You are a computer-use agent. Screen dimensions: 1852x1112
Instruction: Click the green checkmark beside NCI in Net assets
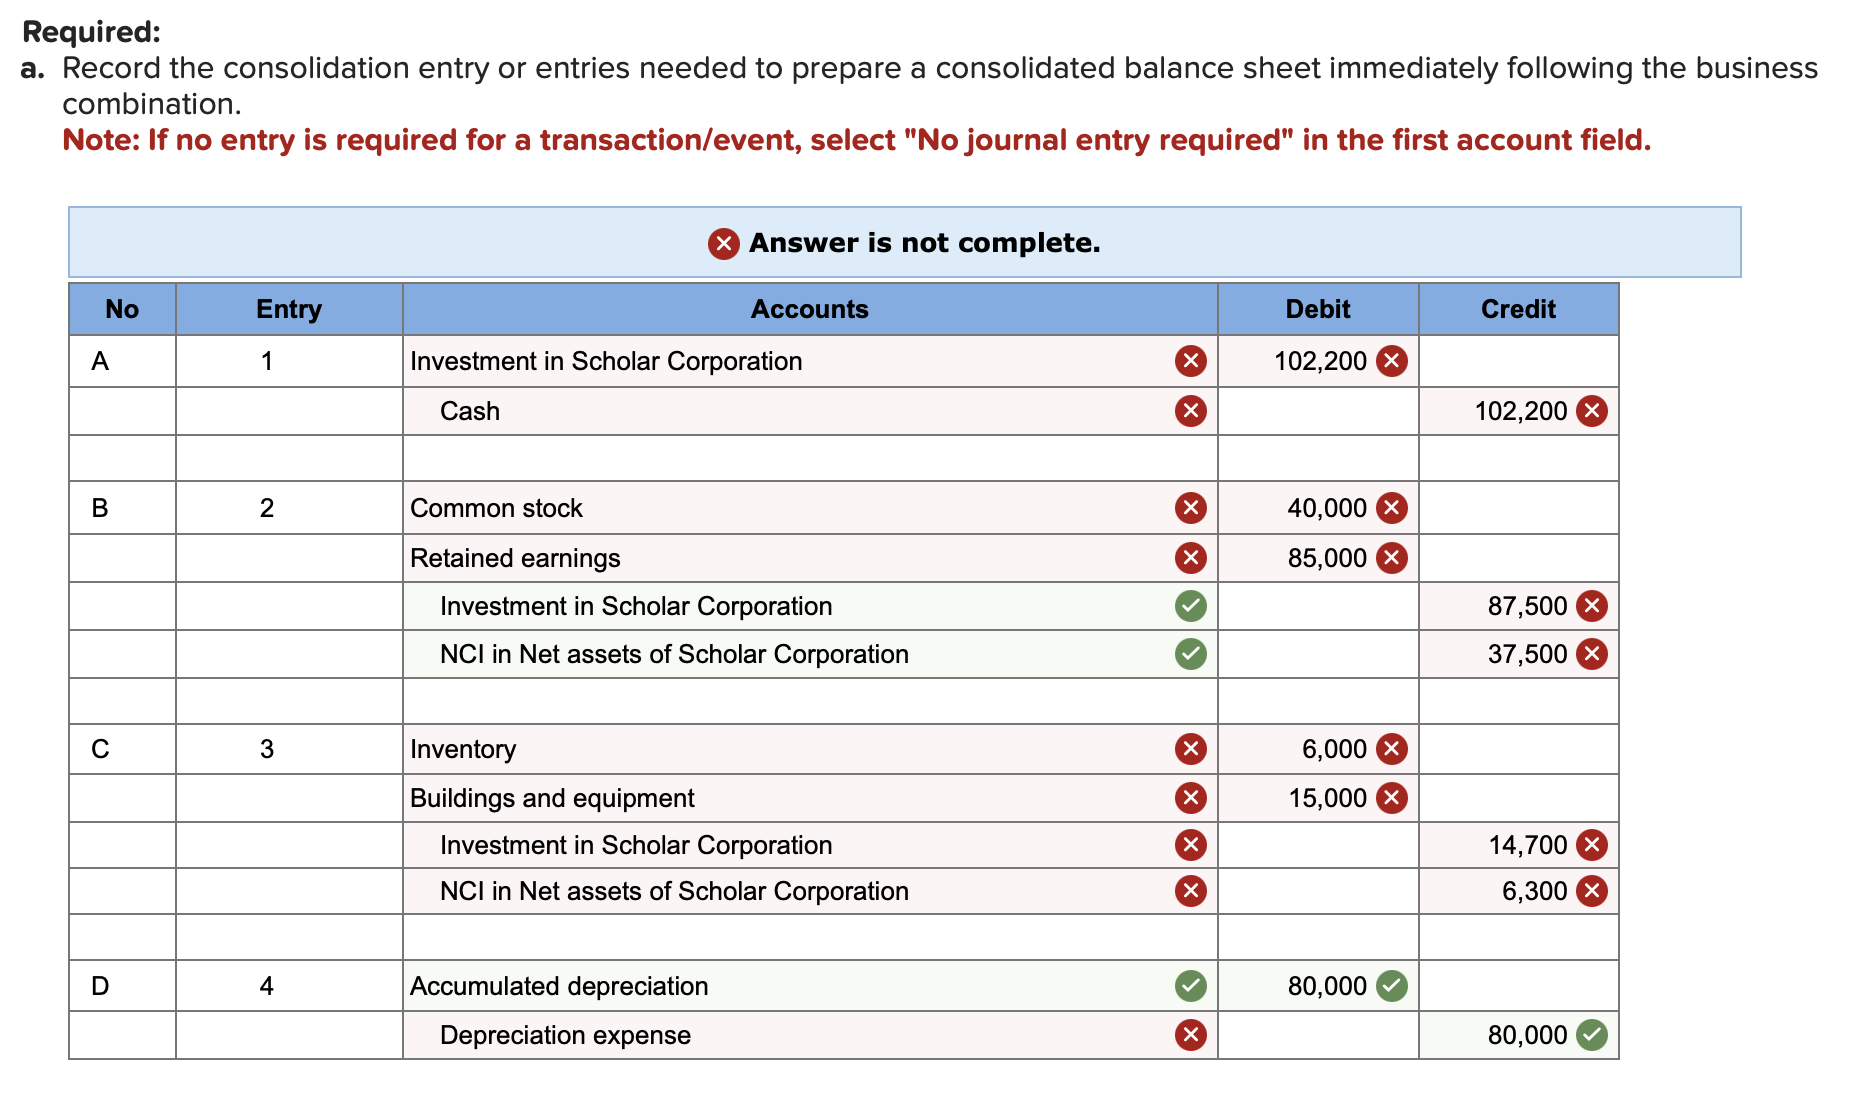pos(1189,654)
